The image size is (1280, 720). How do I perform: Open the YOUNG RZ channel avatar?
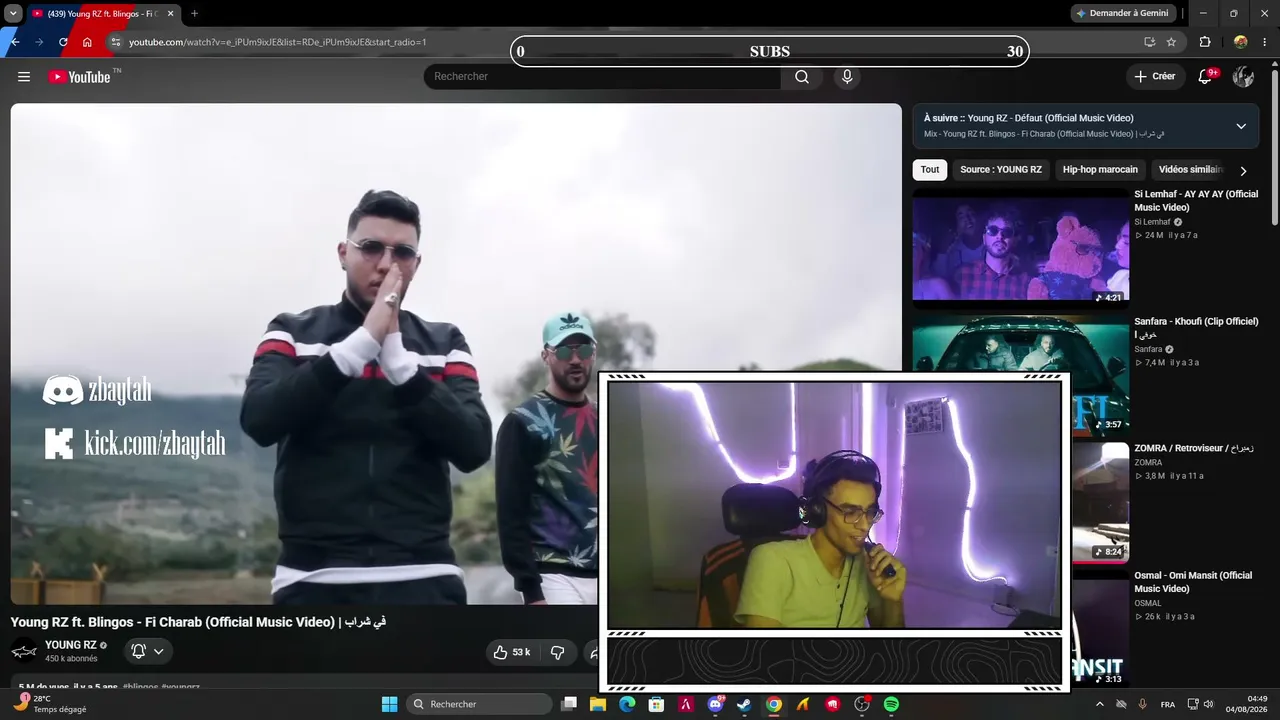pyautogui.click(x=24, y=651)
